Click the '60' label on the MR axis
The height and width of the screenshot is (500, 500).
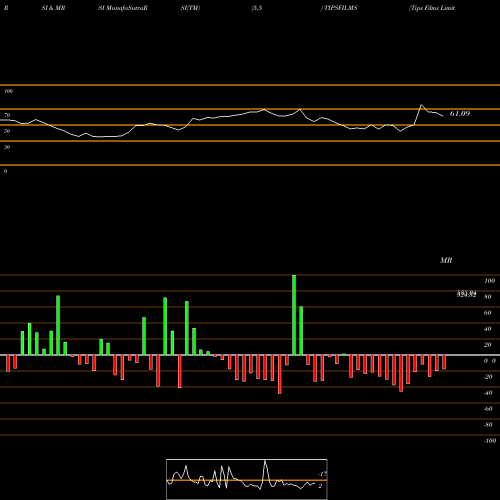488,313
